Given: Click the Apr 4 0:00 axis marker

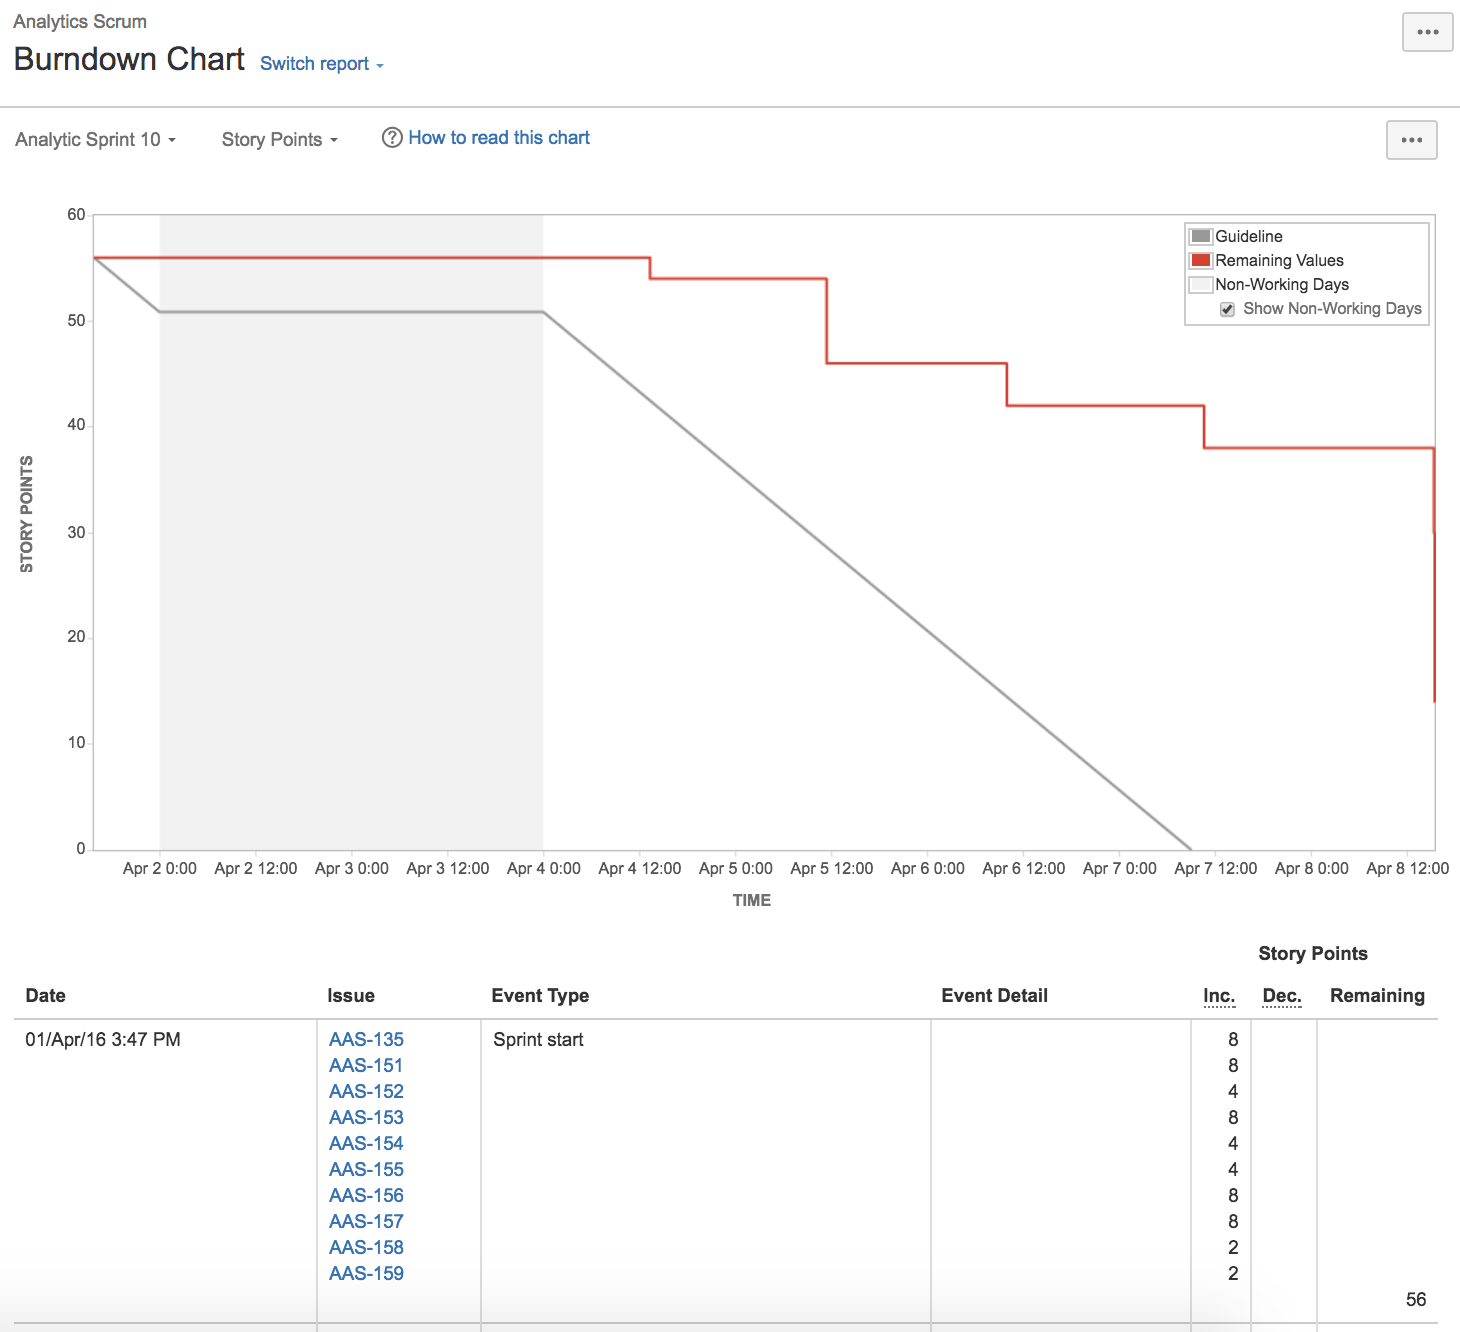Looking at the screenshot, I should click(543, 868).
